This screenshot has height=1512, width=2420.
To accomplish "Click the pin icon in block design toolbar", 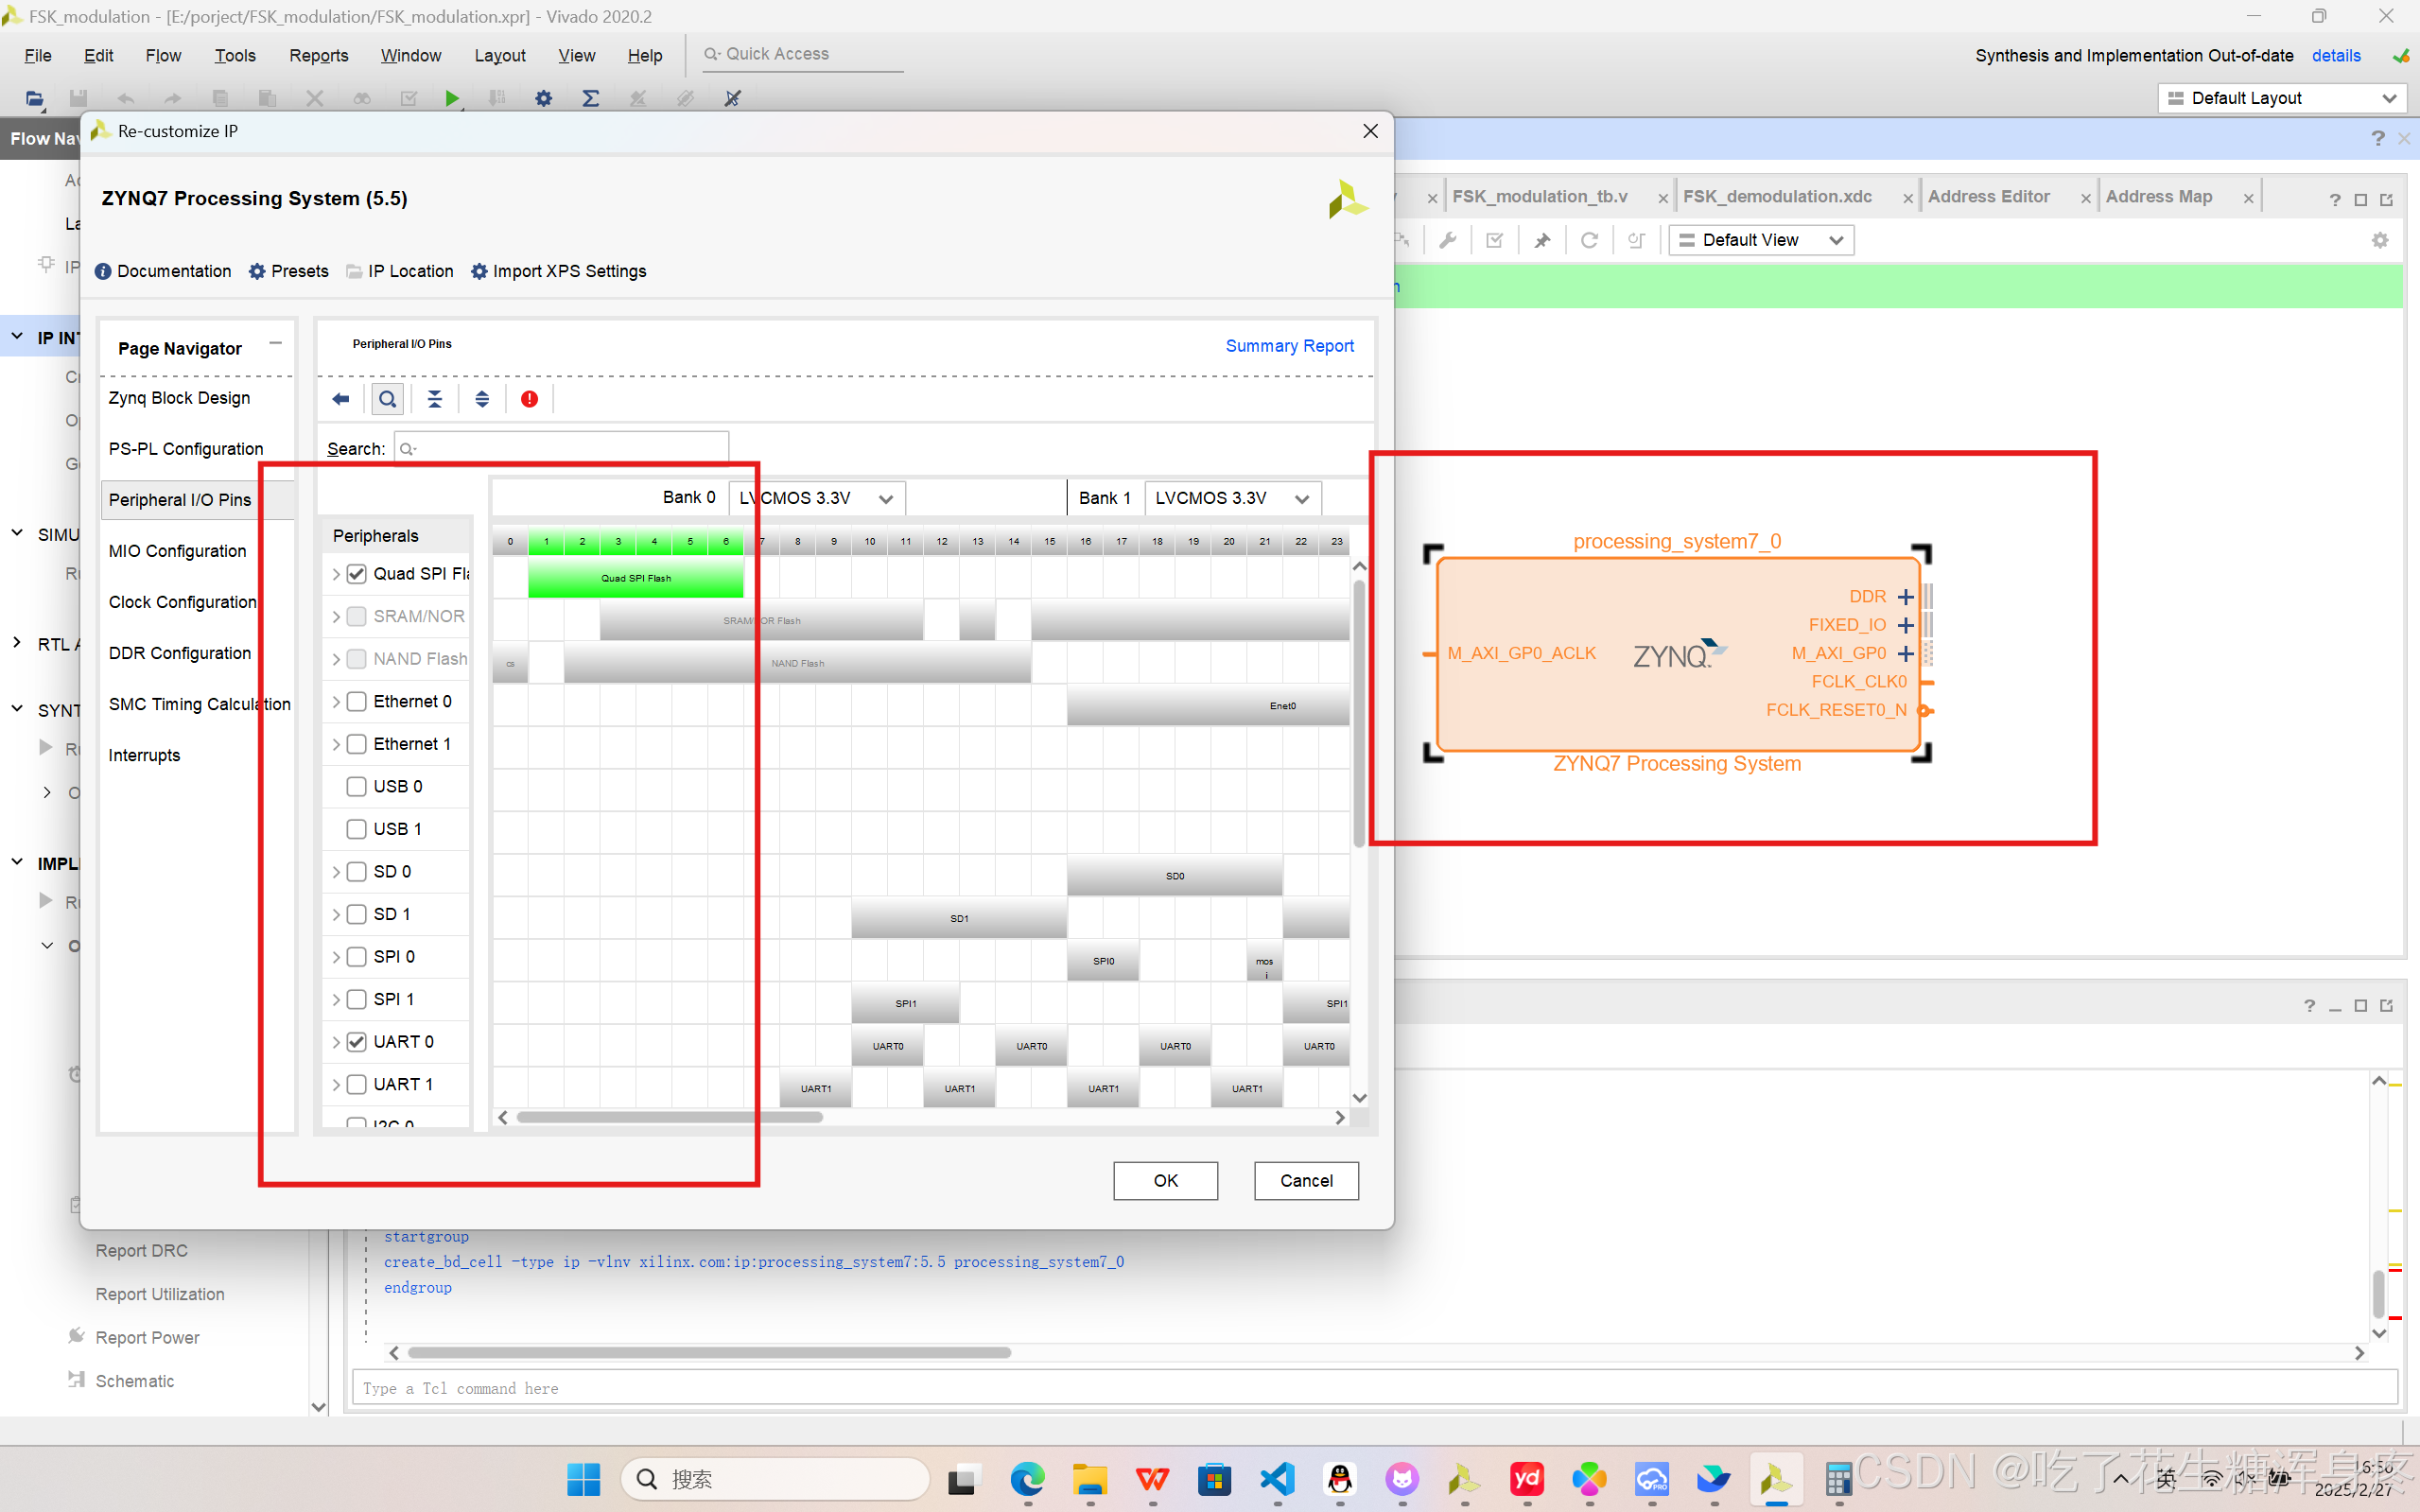I will 1542,240.
